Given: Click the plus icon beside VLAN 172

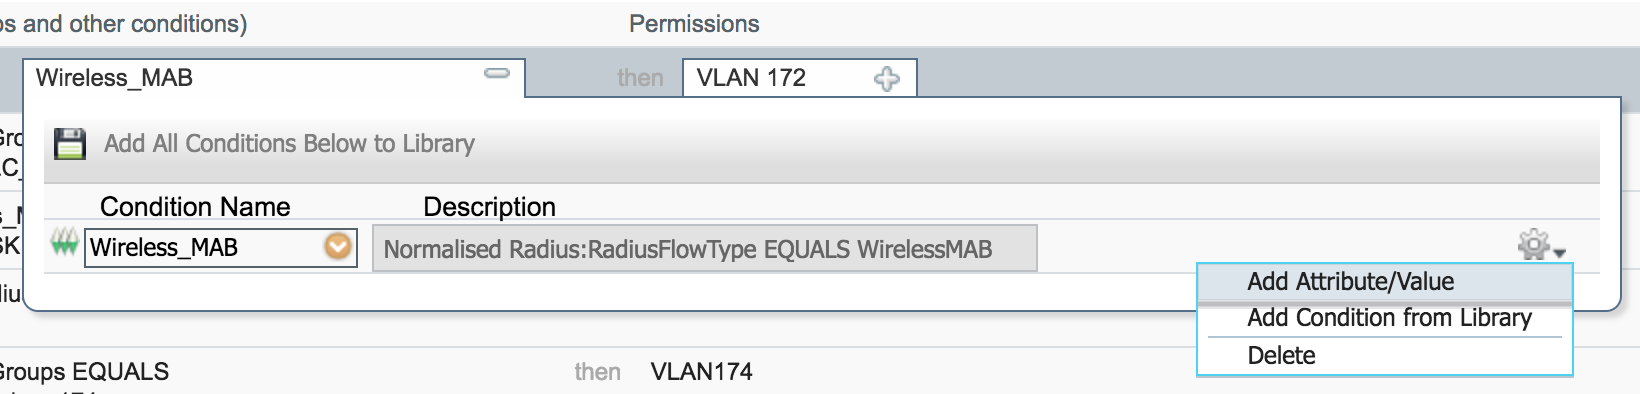Looking at the screenshot, I should pyautogui.click(x=886, y=79).
